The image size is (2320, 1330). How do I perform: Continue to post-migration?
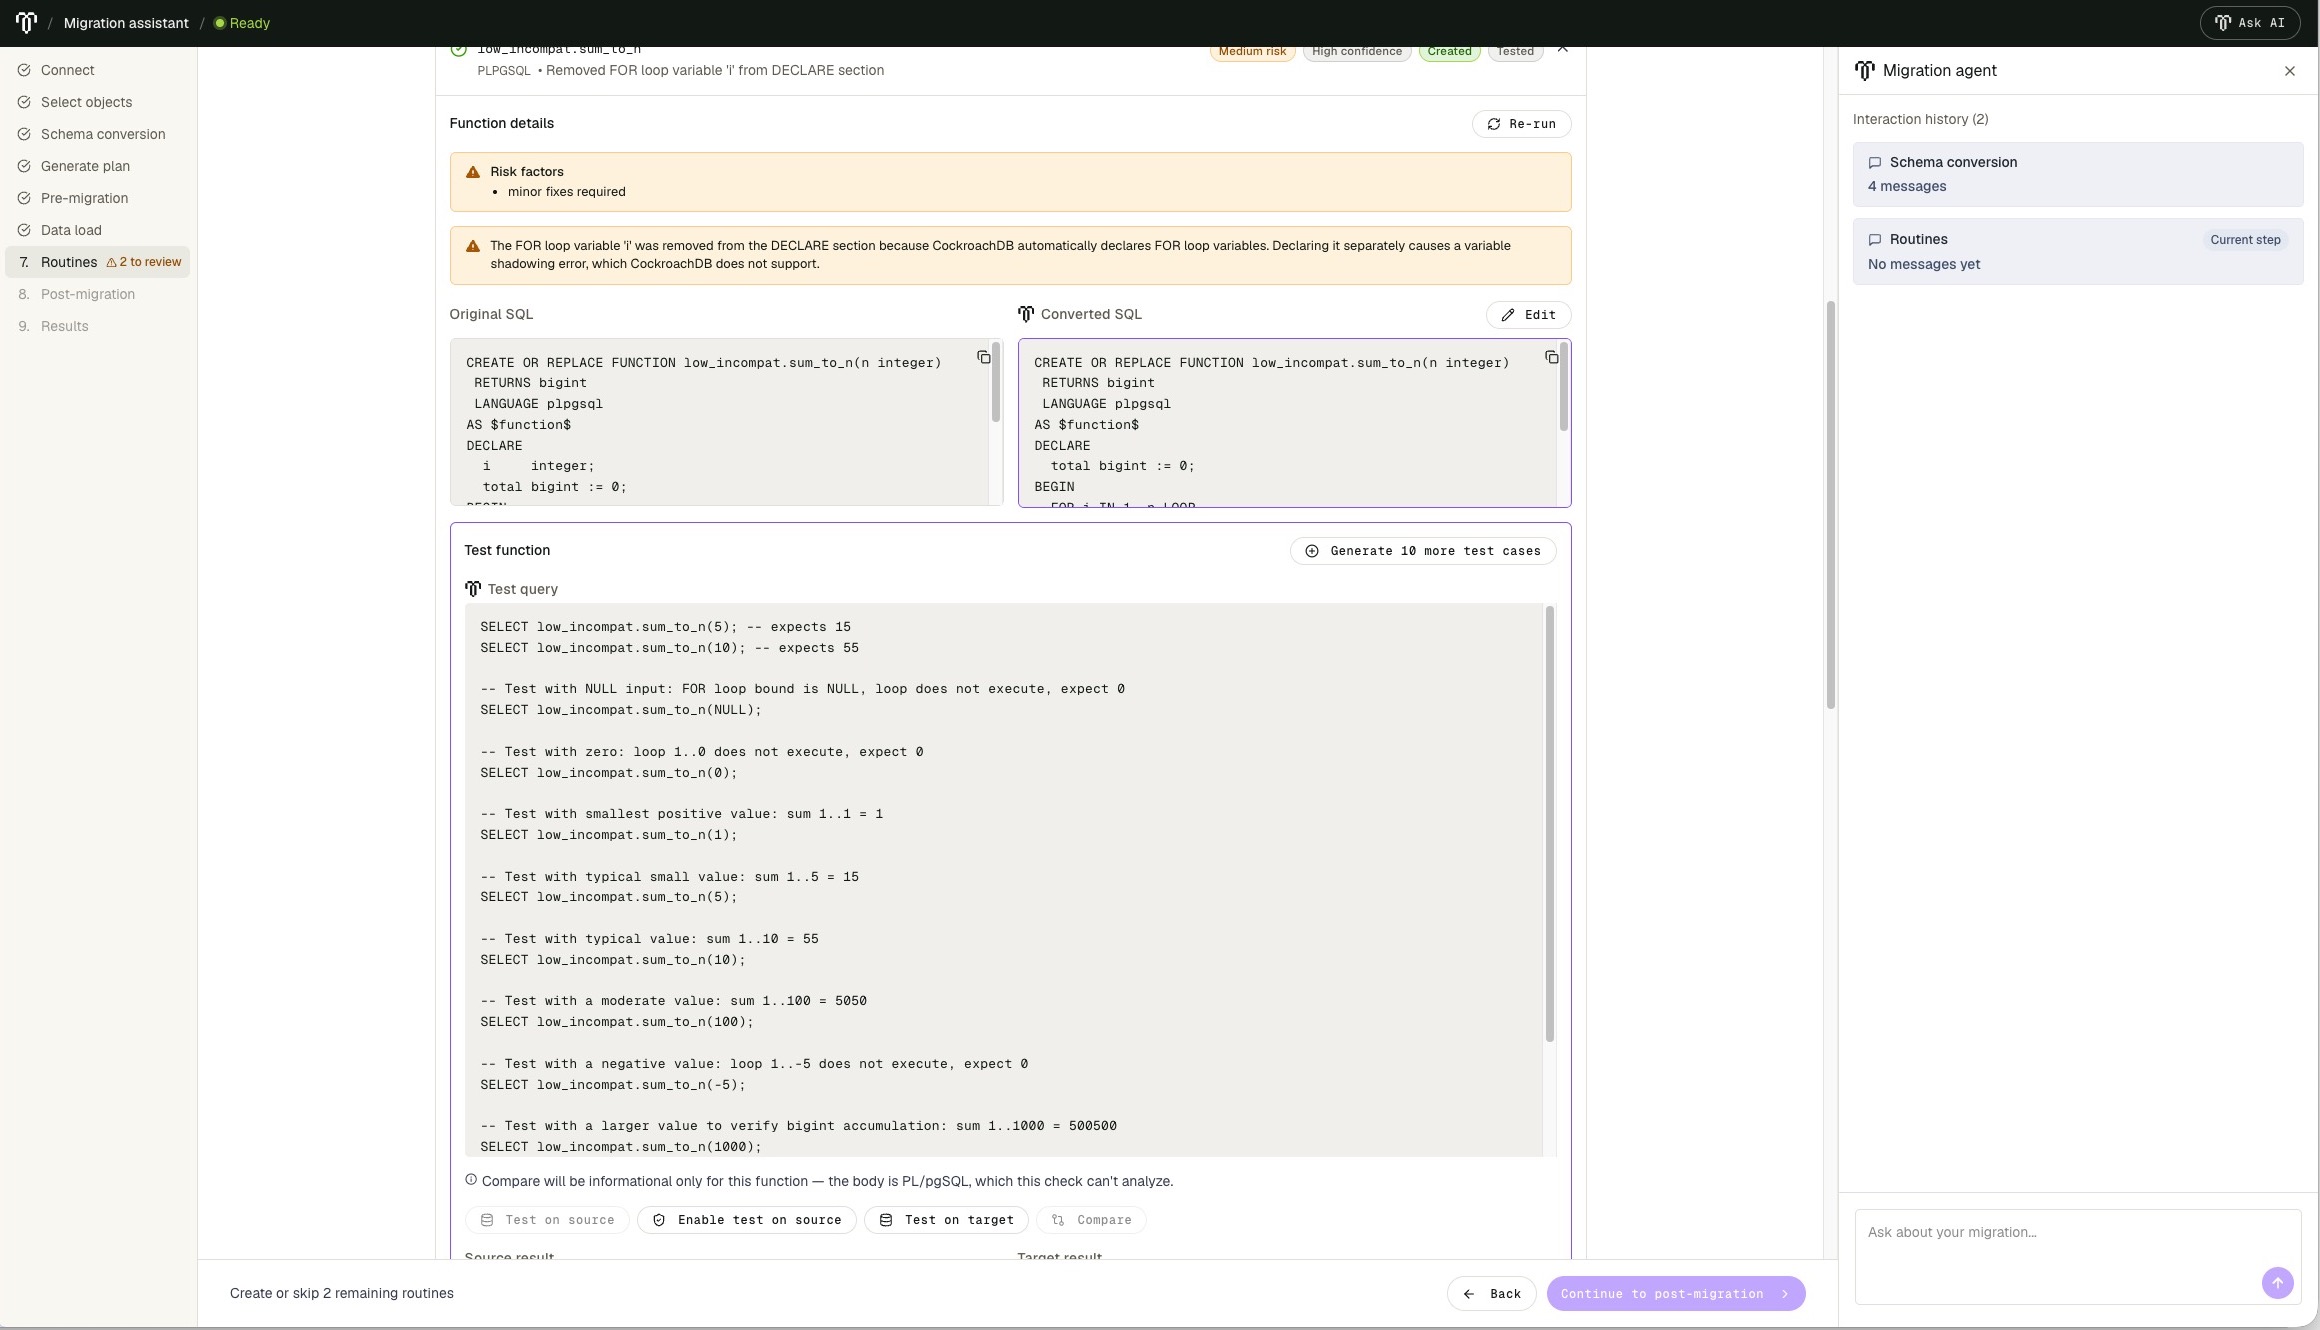click(x=1676, y=1294)
